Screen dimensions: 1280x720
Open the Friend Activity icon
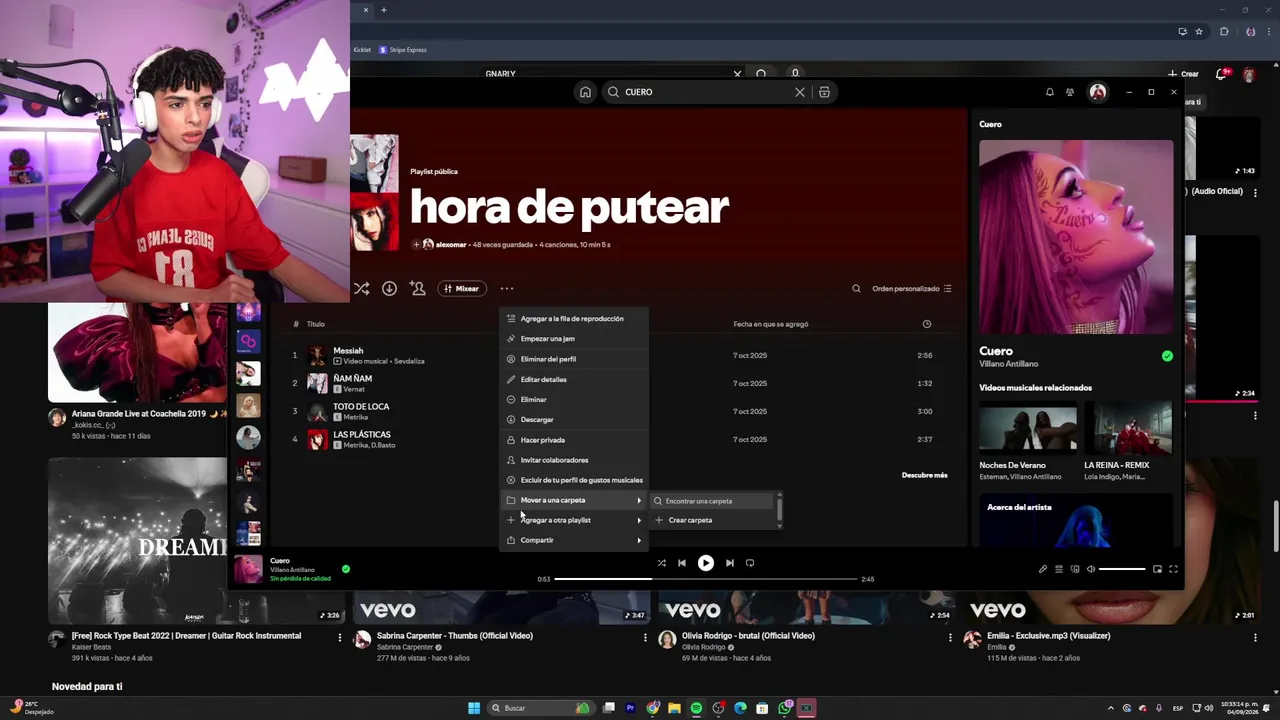point(1070,92)
